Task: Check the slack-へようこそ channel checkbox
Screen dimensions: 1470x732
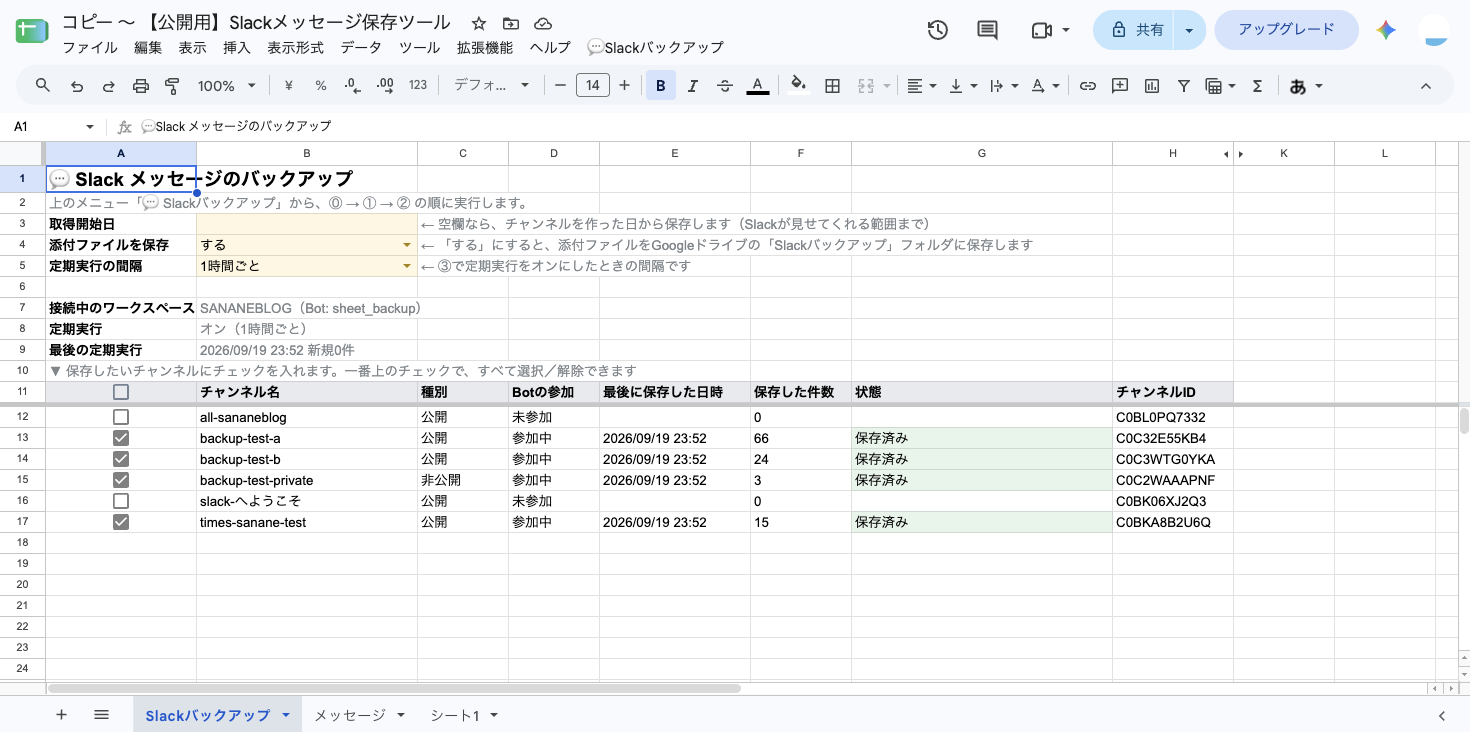Action: (121, 501)
